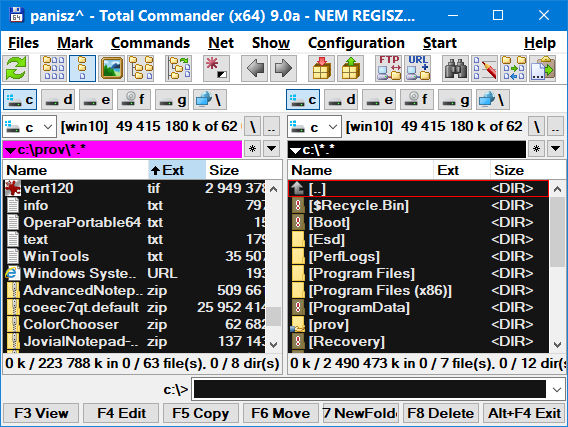Open left panel directory hotlist asterisk
This screenshot has height=427, width=568.
pos(252,148)
